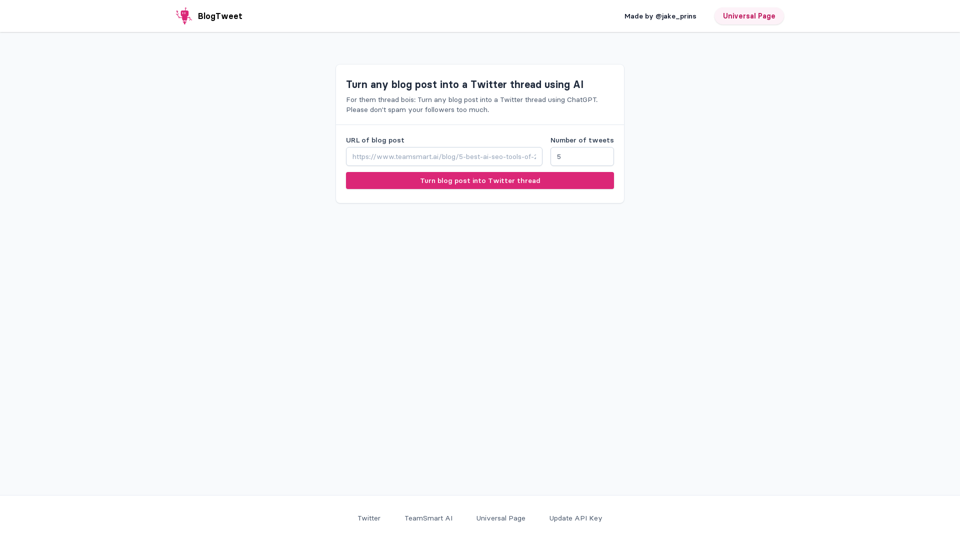Select the Number of tweets input box
This screenshot has width=960, height=540.
pos(582,157)
